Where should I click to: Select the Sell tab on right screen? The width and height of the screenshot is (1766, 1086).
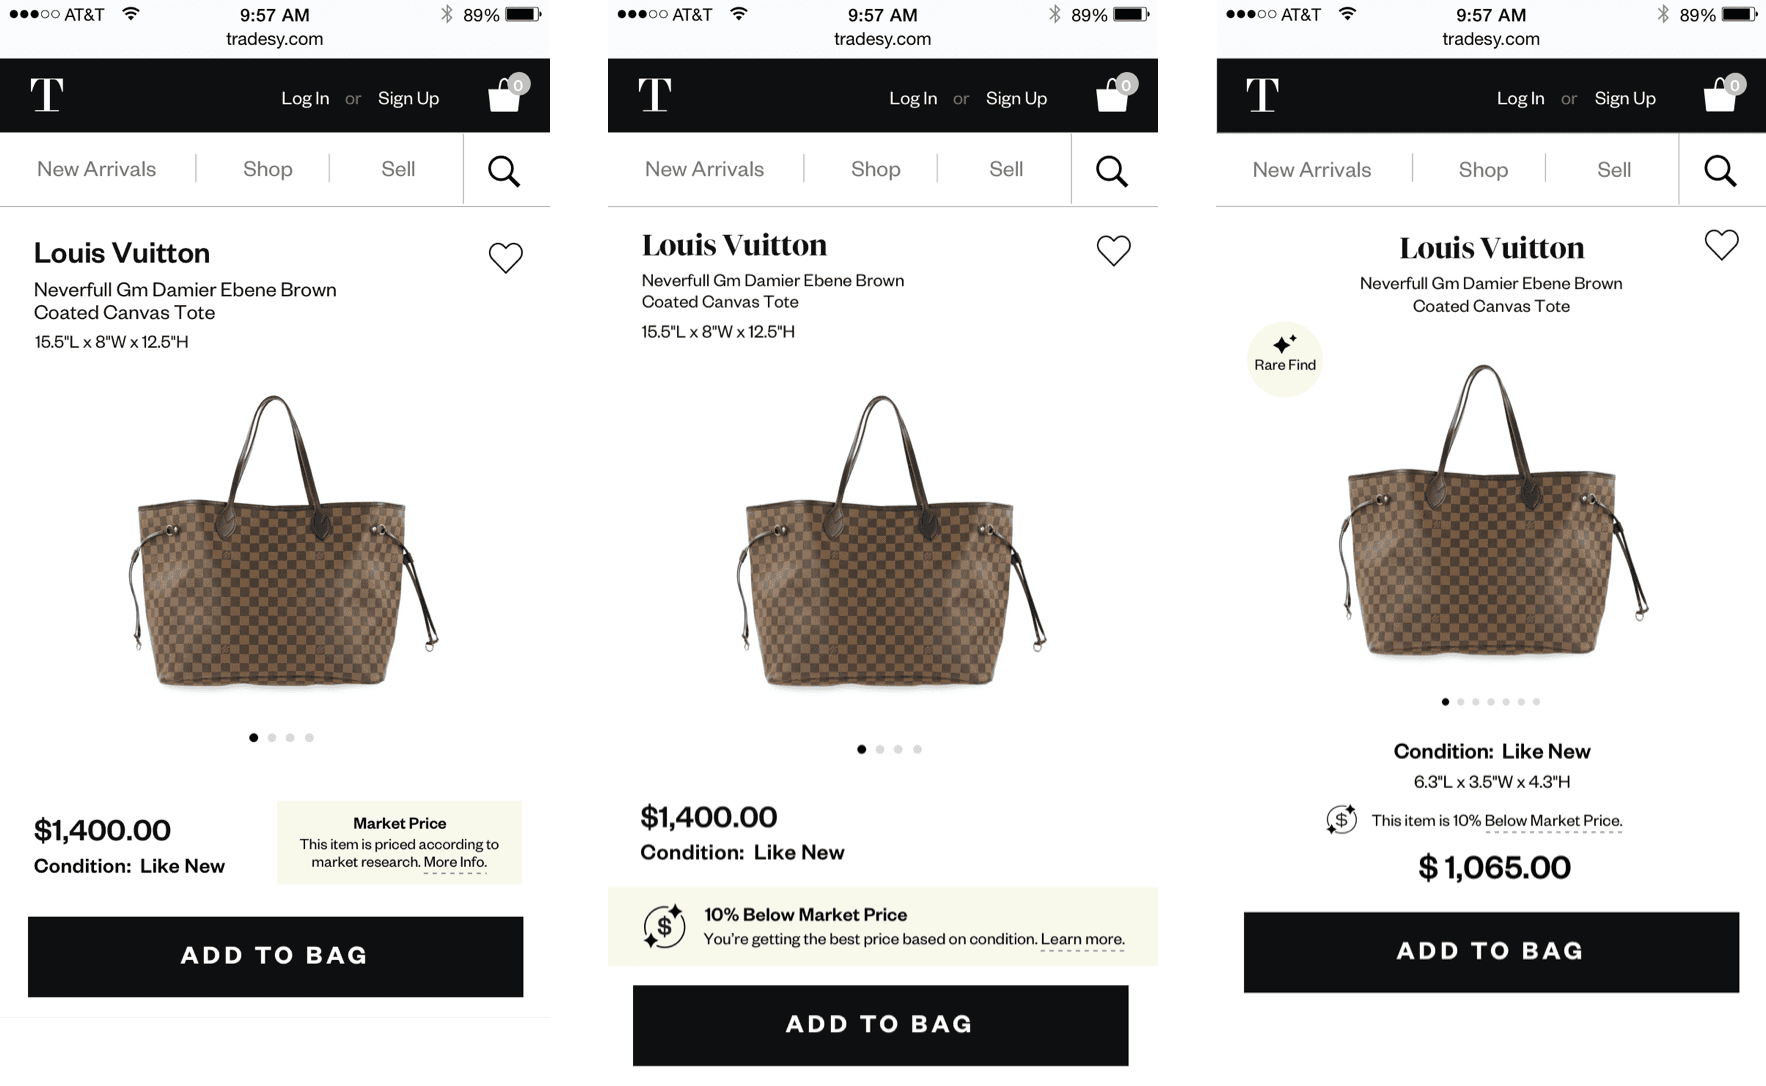pos(1614,170)
